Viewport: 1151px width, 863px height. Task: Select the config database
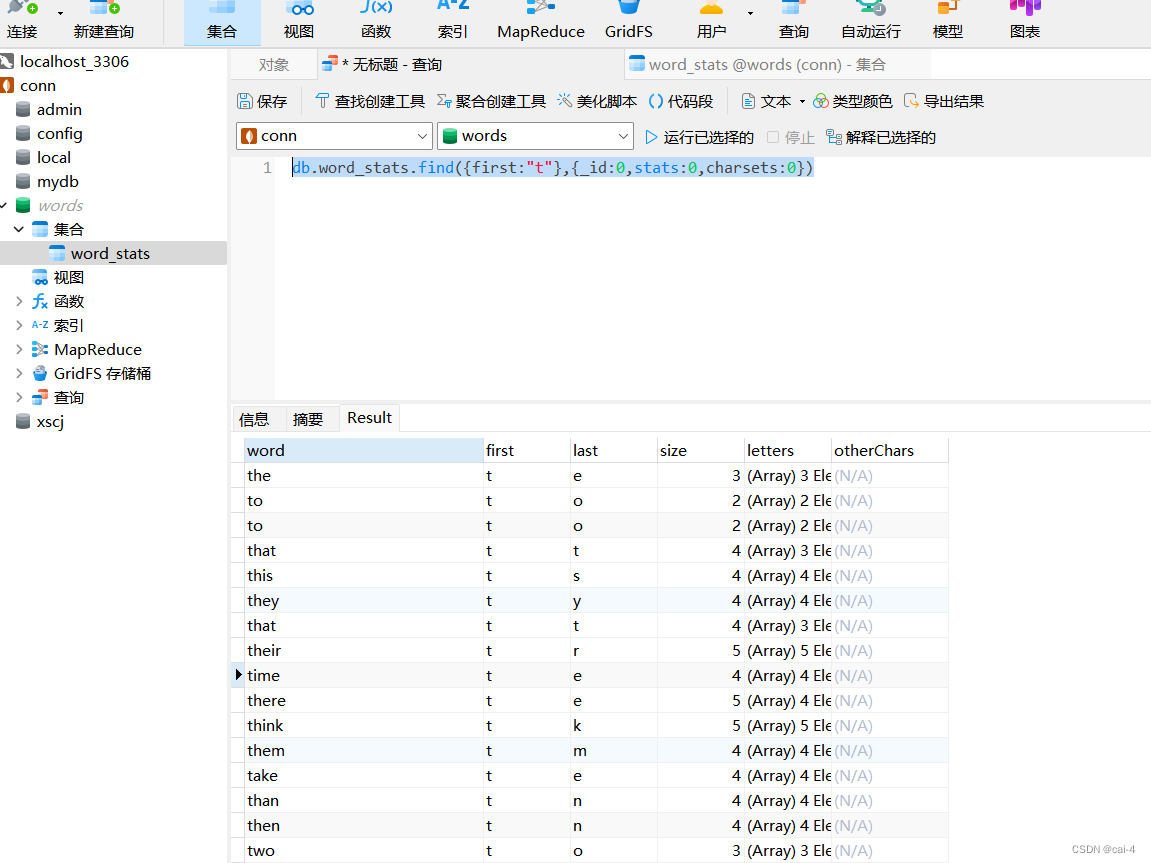coord(59,134)
